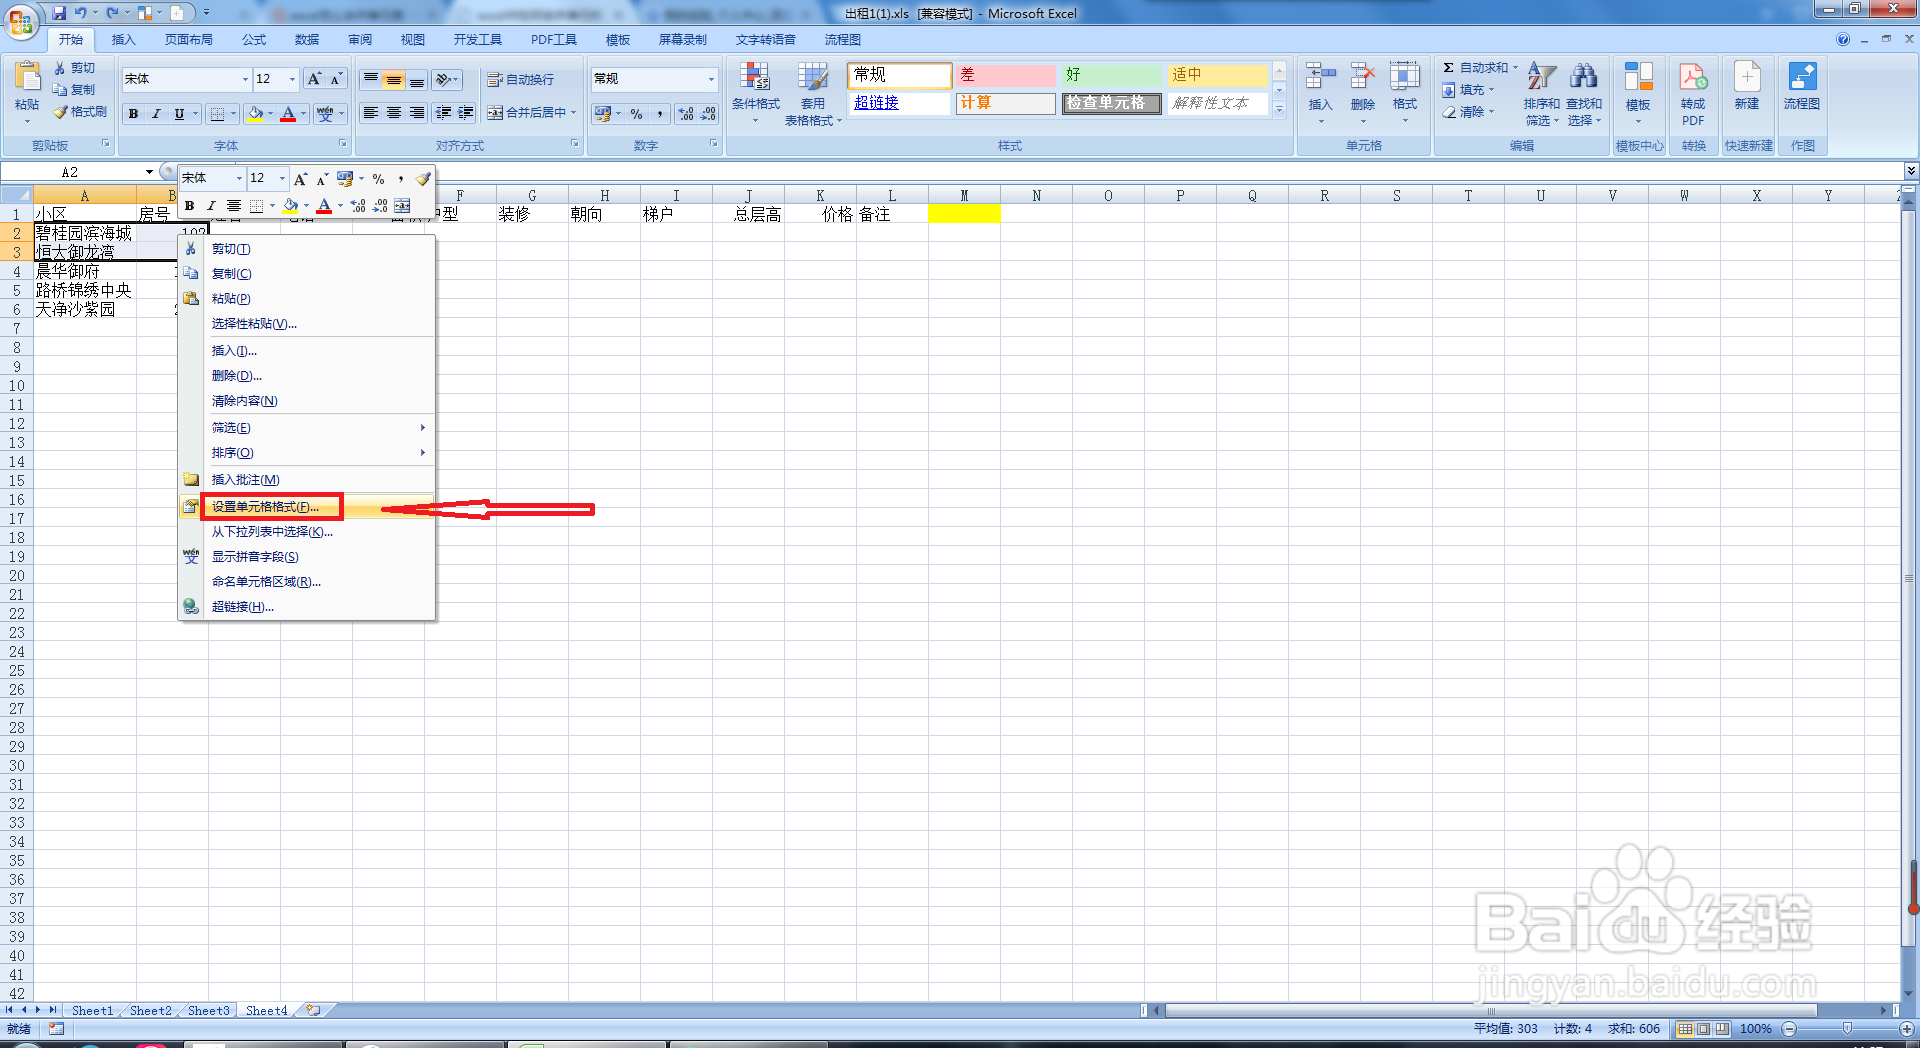Expand Merge & Center (合并后居中) dropdown arrow
The image size is (1920, 1048).
(574, 113)
